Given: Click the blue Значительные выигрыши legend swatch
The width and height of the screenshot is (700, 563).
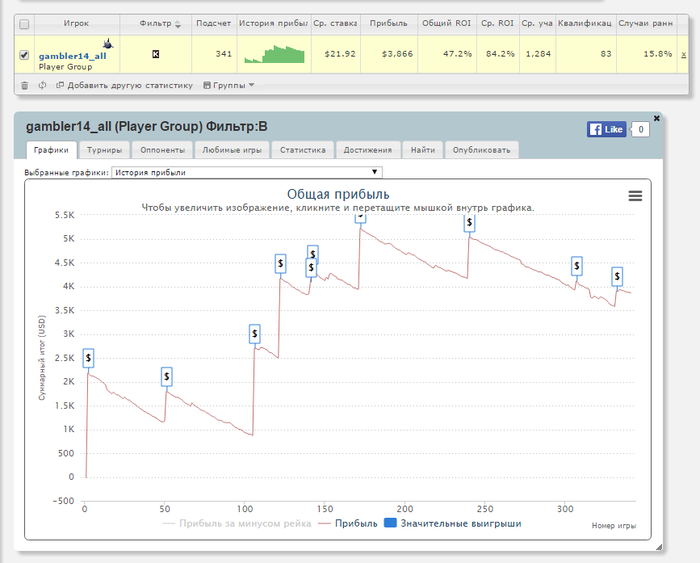Looking at the screenshot, I should click(x=390, y=523).
